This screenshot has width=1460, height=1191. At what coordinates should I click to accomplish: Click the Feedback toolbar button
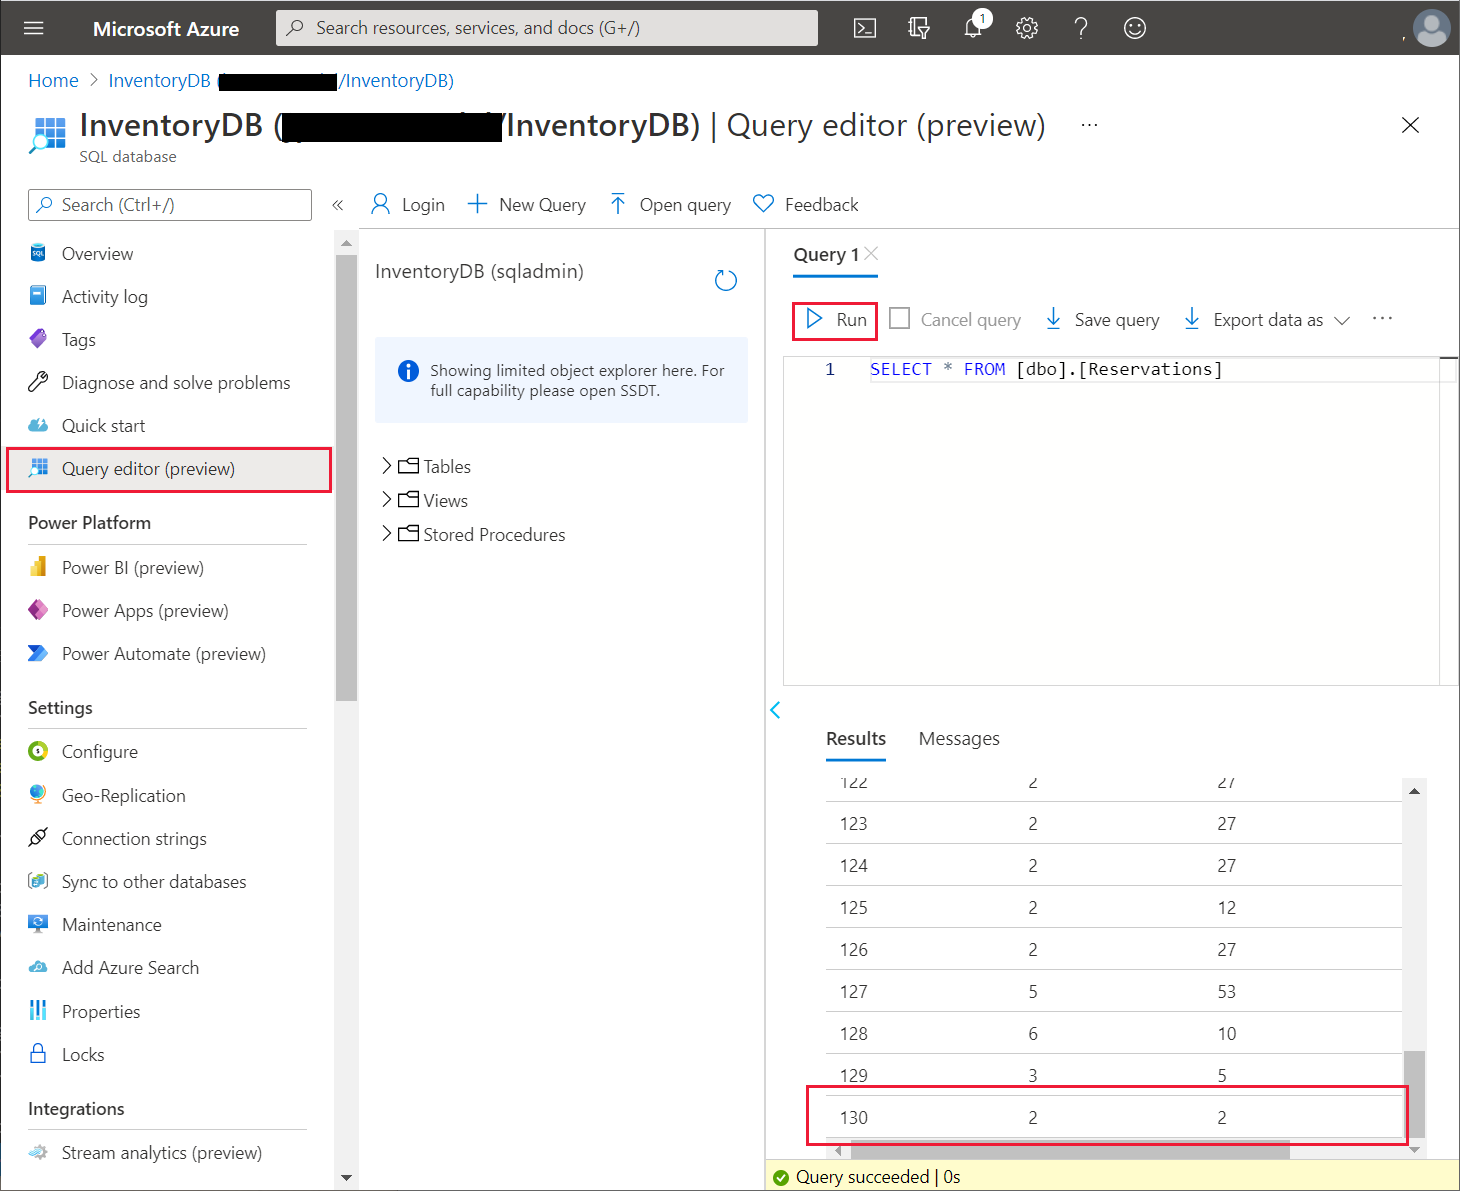806,205
